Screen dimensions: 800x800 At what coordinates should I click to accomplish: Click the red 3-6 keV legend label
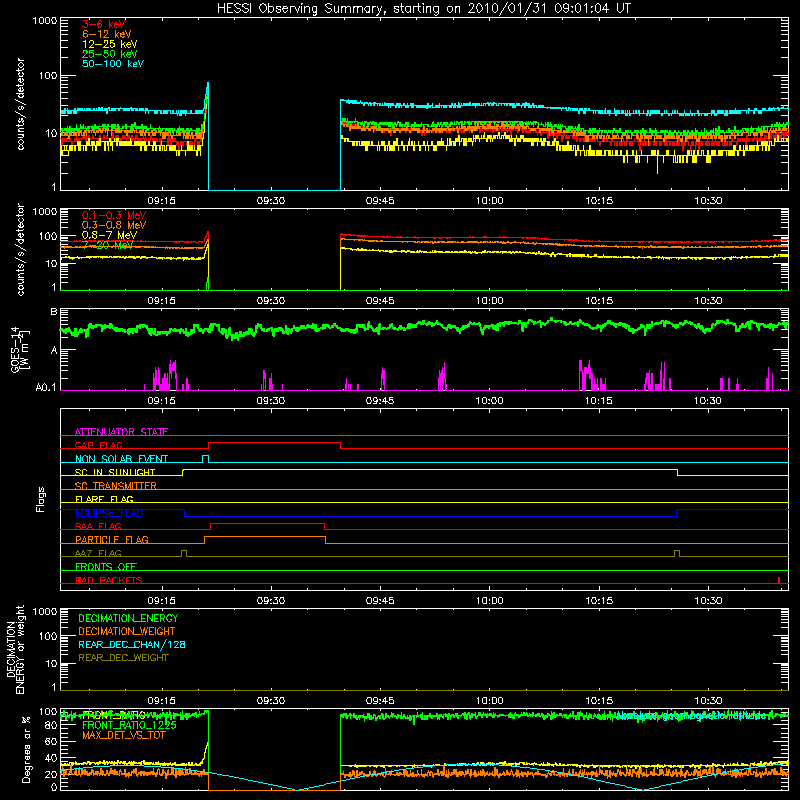coord(104,24)
